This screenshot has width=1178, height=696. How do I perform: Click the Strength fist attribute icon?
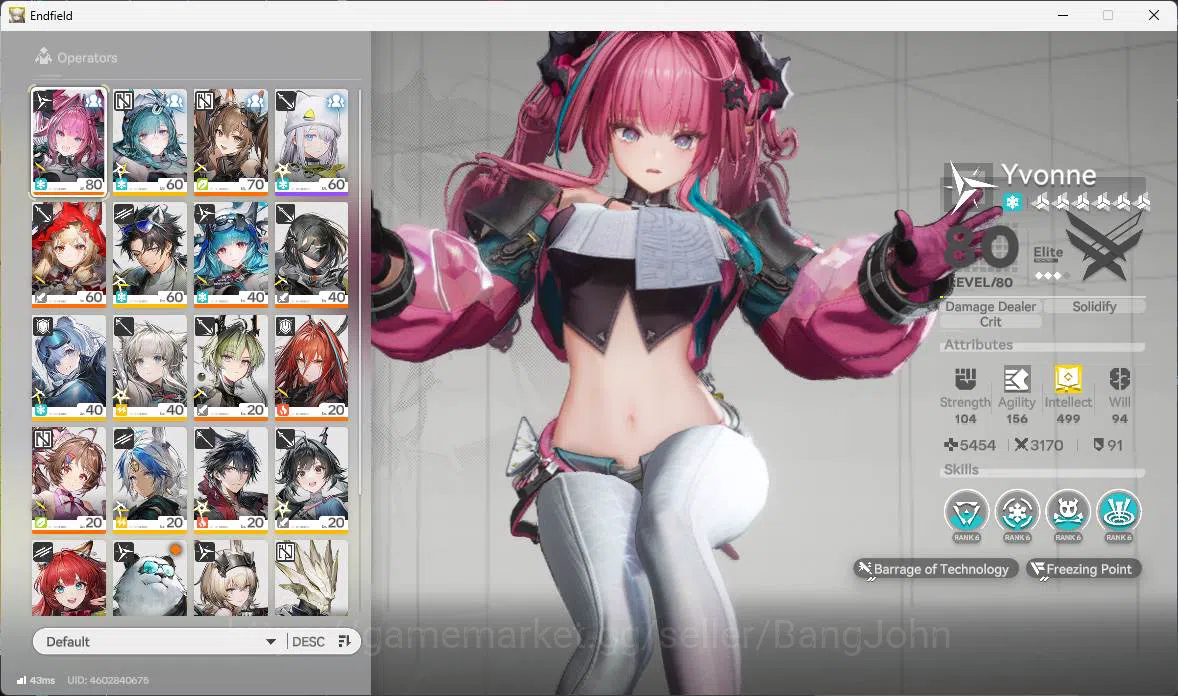click(965, 379)
